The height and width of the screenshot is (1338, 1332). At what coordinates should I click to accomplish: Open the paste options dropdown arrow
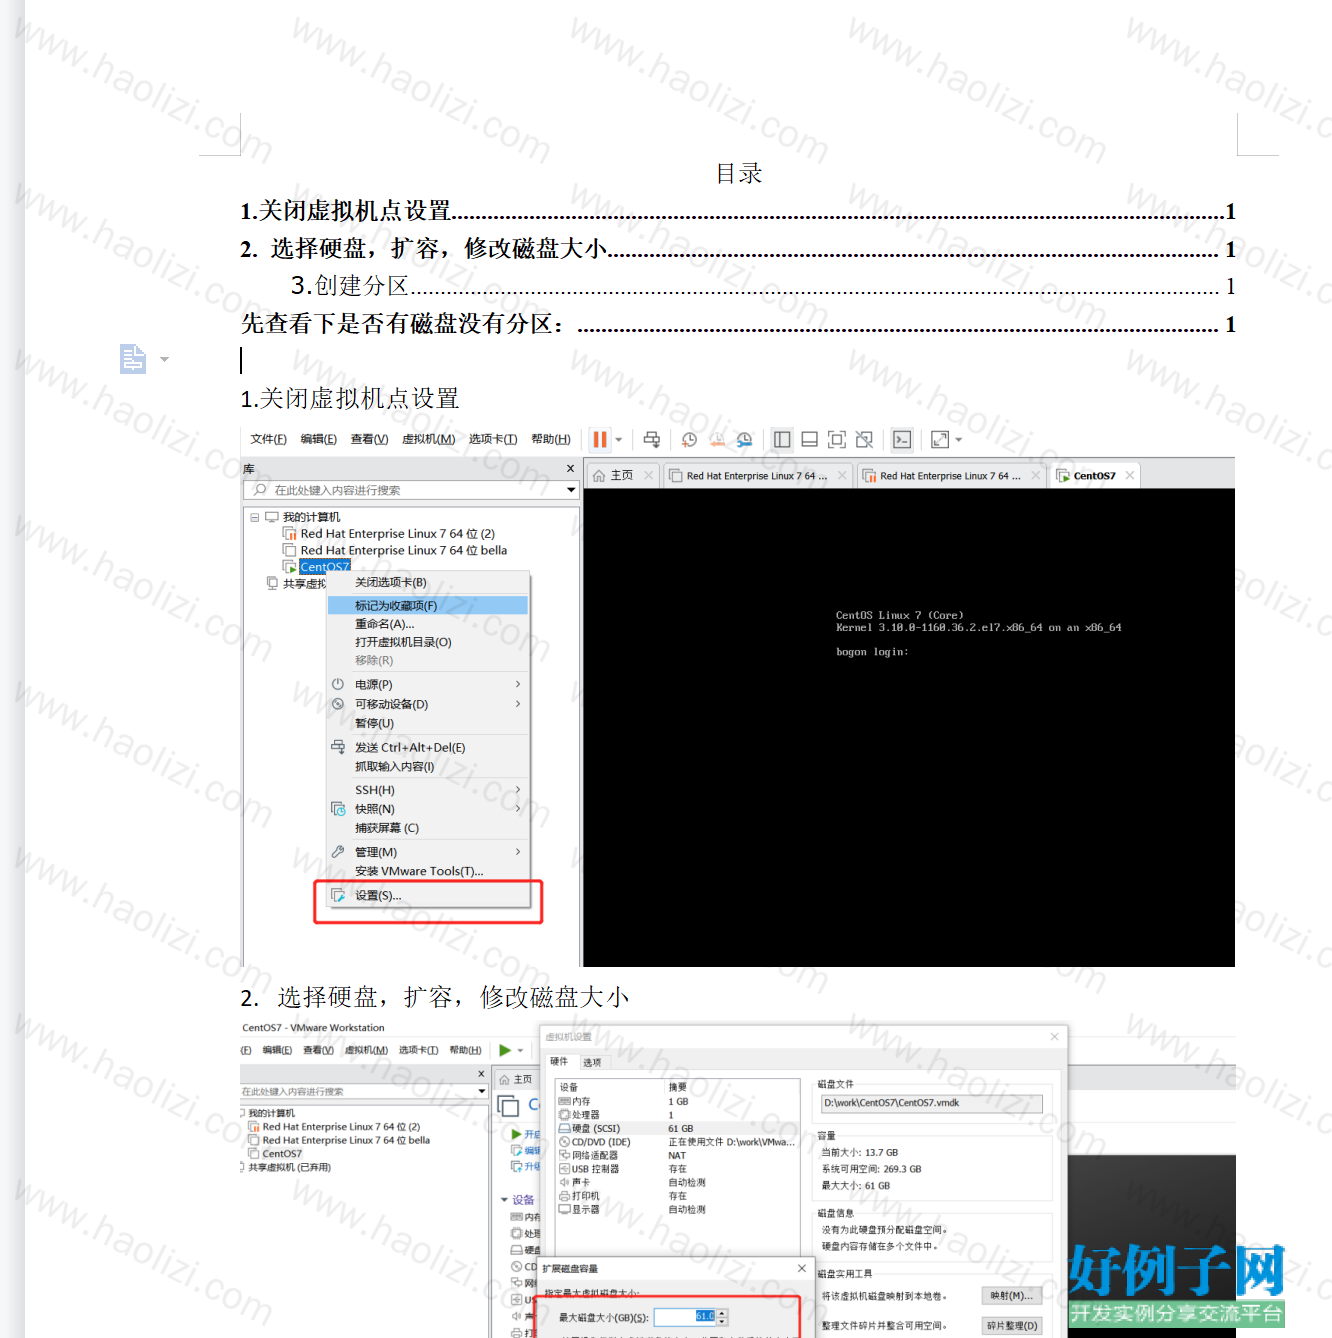(164, 359)
